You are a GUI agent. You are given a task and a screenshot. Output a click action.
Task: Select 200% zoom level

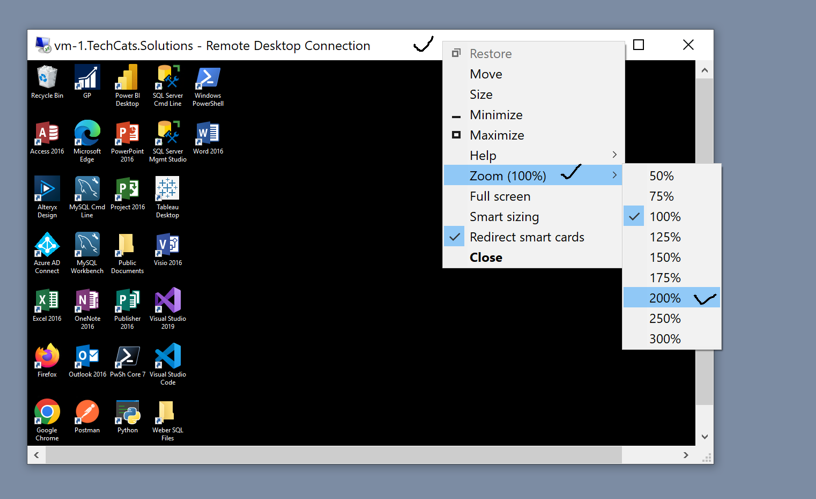tap(671, 298)
